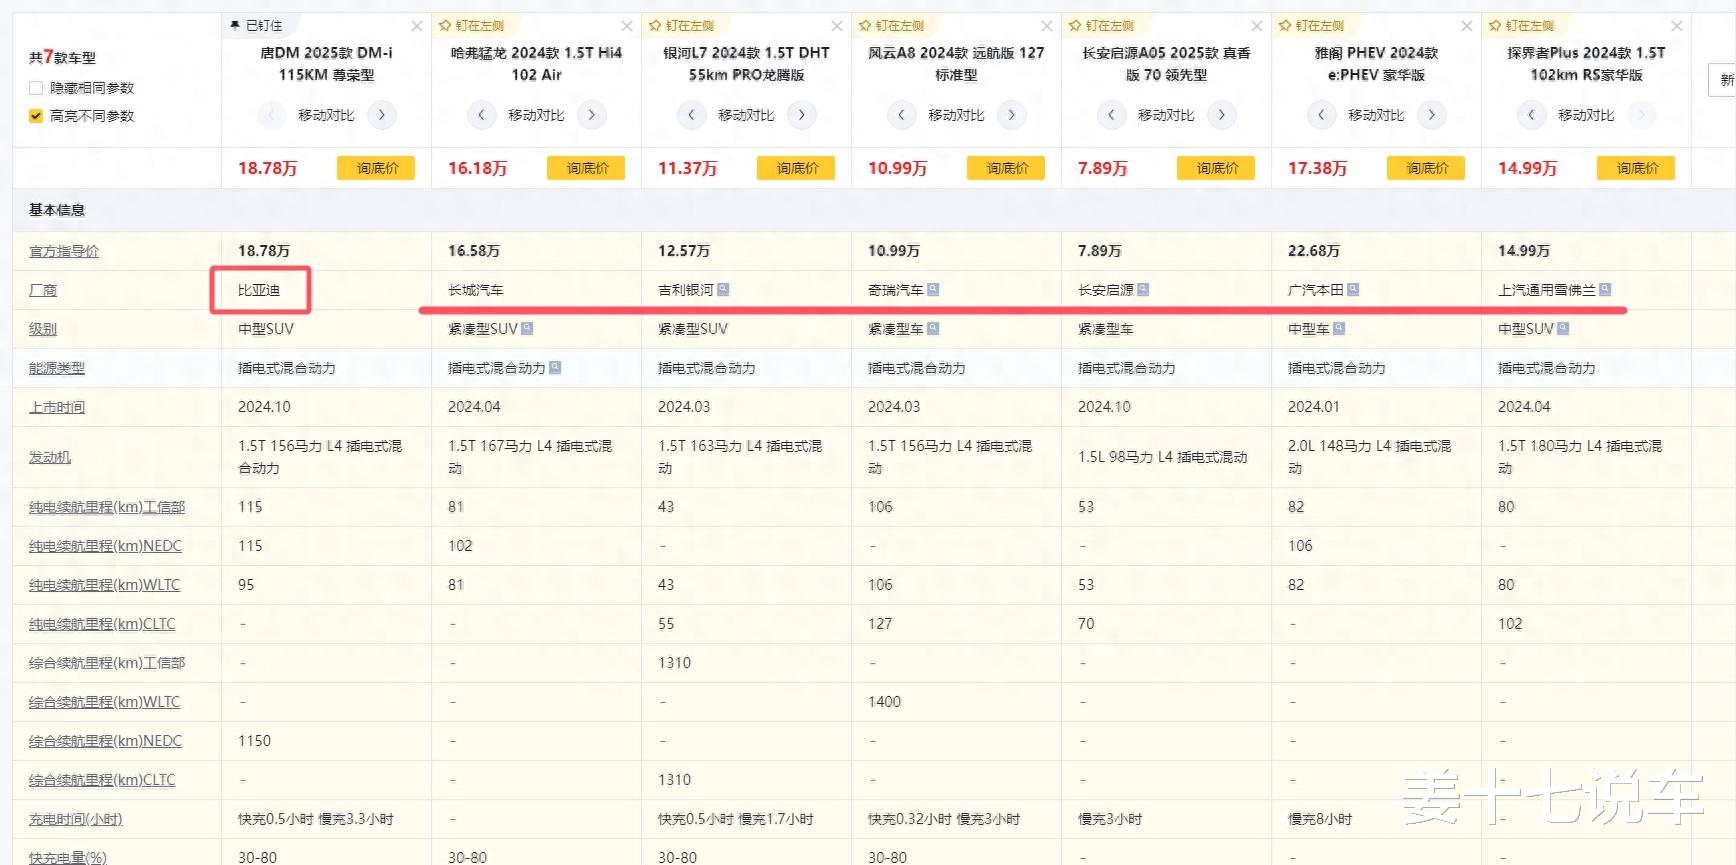The width and height of the screenshot is (1736, 865).
Task: Open info icon next to 广汽本田
Action: (1353, 290)
